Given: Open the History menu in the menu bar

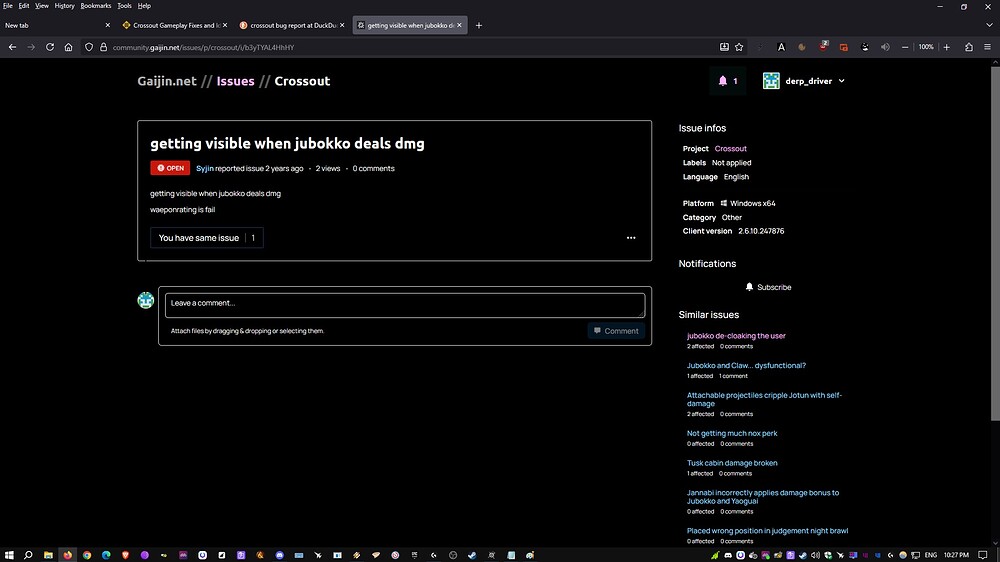Looking at the screenshot, I should (64, 6).
